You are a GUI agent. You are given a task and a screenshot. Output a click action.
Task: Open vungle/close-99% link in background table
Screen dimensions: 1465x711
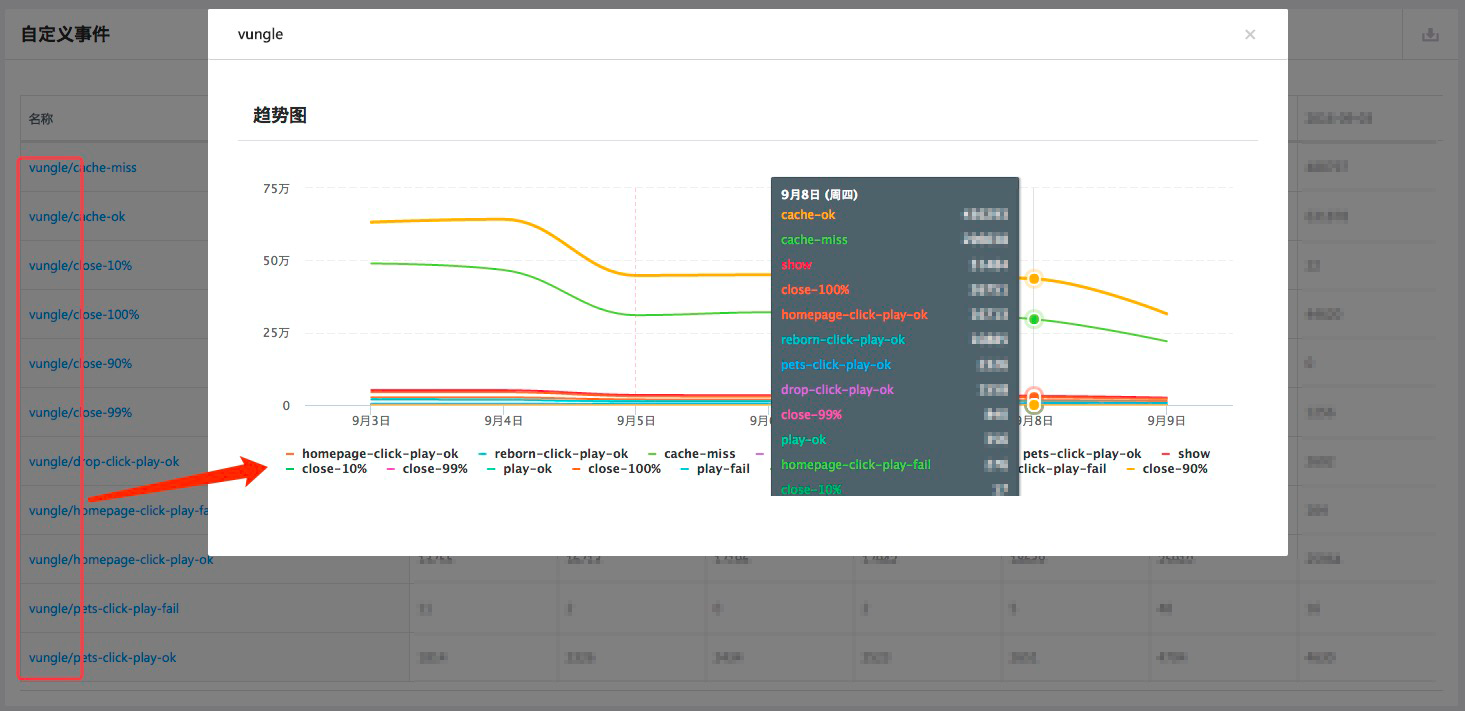click(80, 413)
